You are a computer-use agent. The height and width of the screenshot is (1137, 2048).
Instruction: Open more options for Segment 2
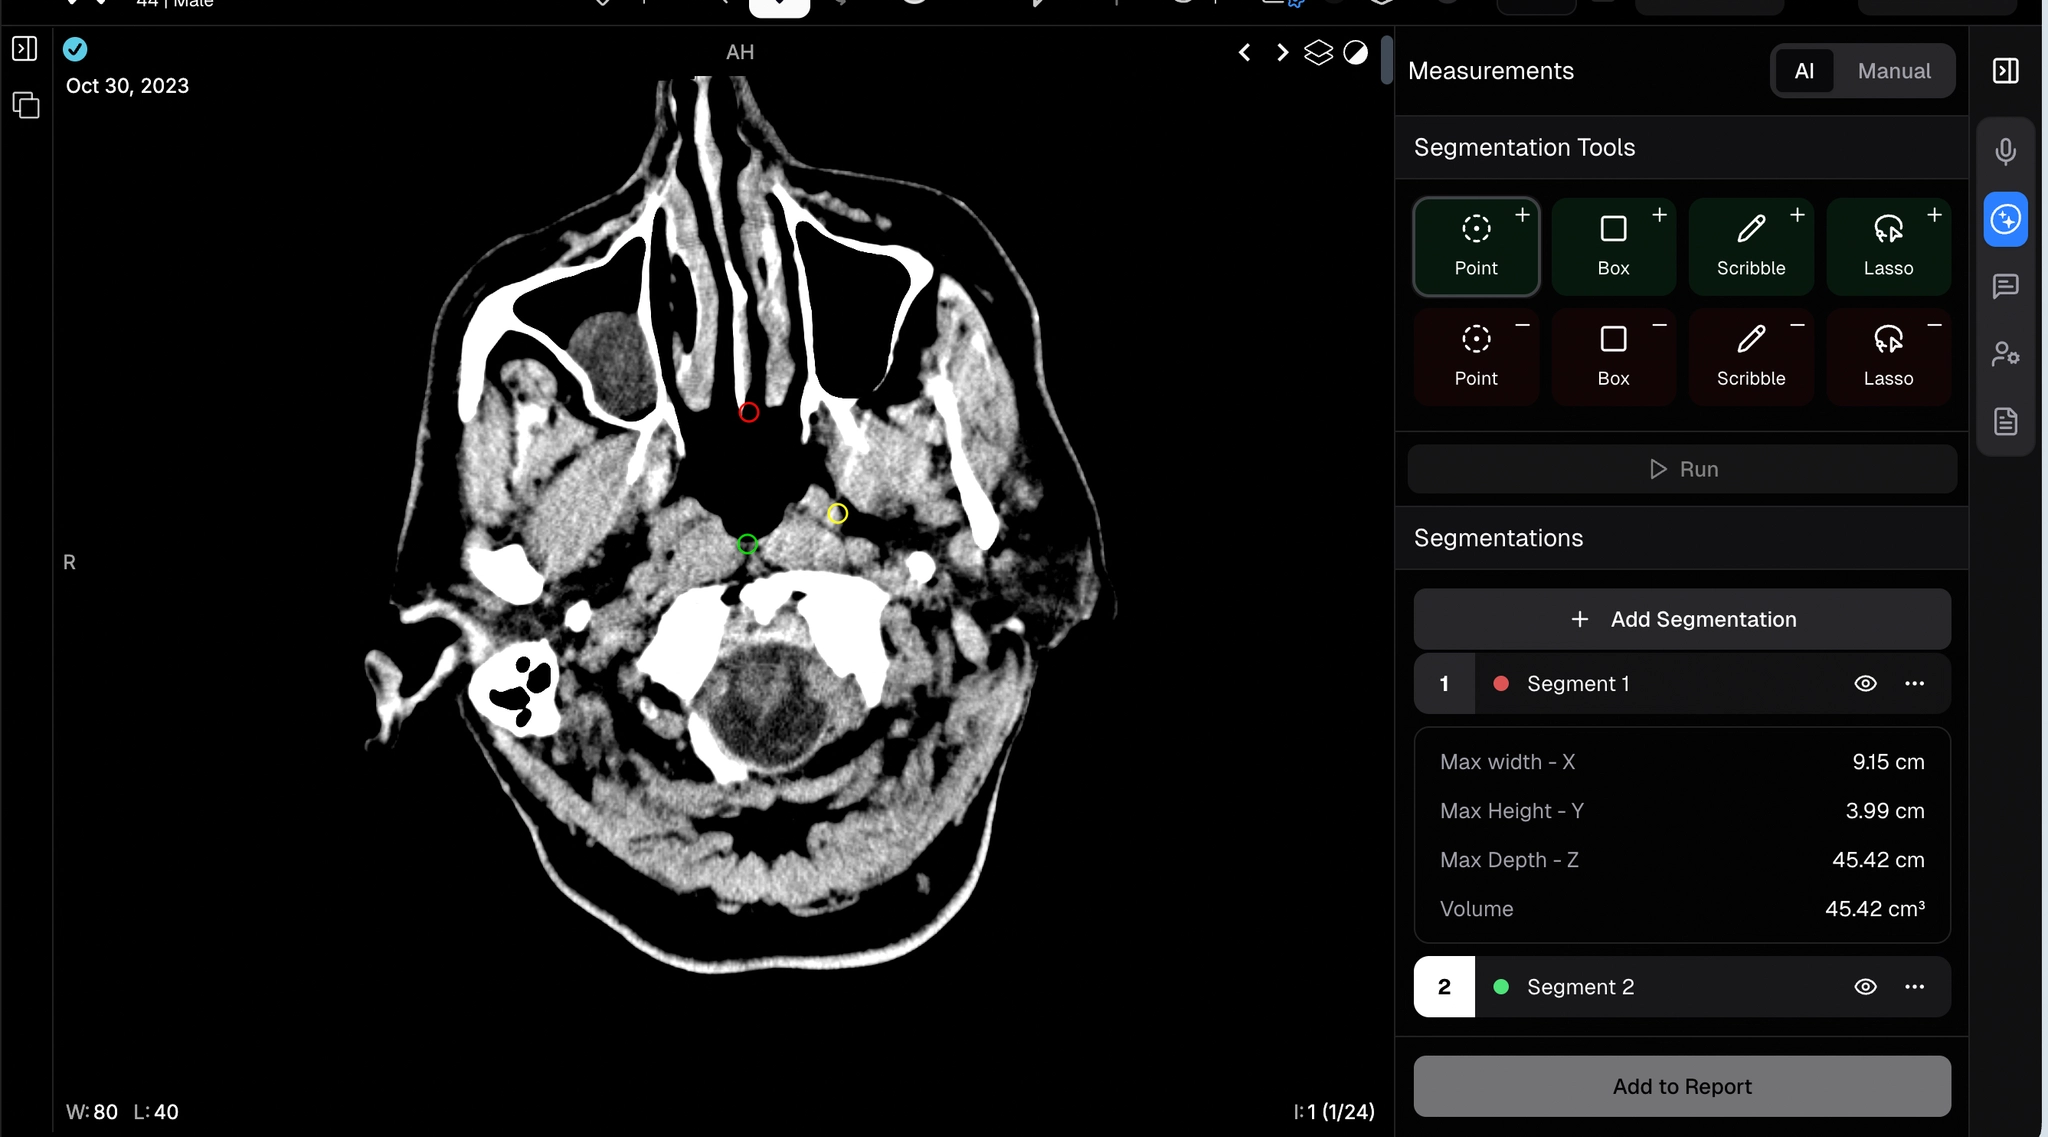tap(1914, 986)
